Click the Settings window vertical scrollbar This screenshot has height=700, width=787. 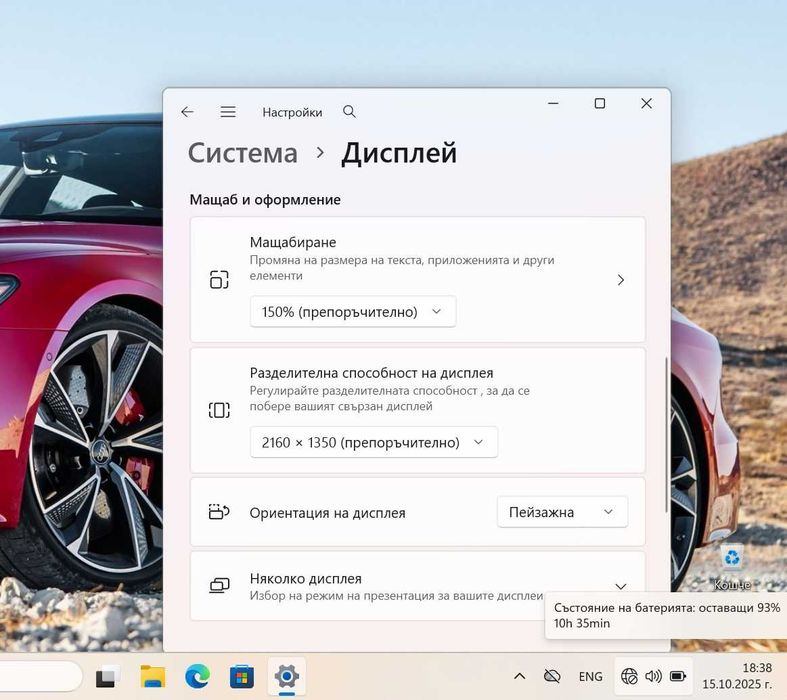(x=667, y=435)
